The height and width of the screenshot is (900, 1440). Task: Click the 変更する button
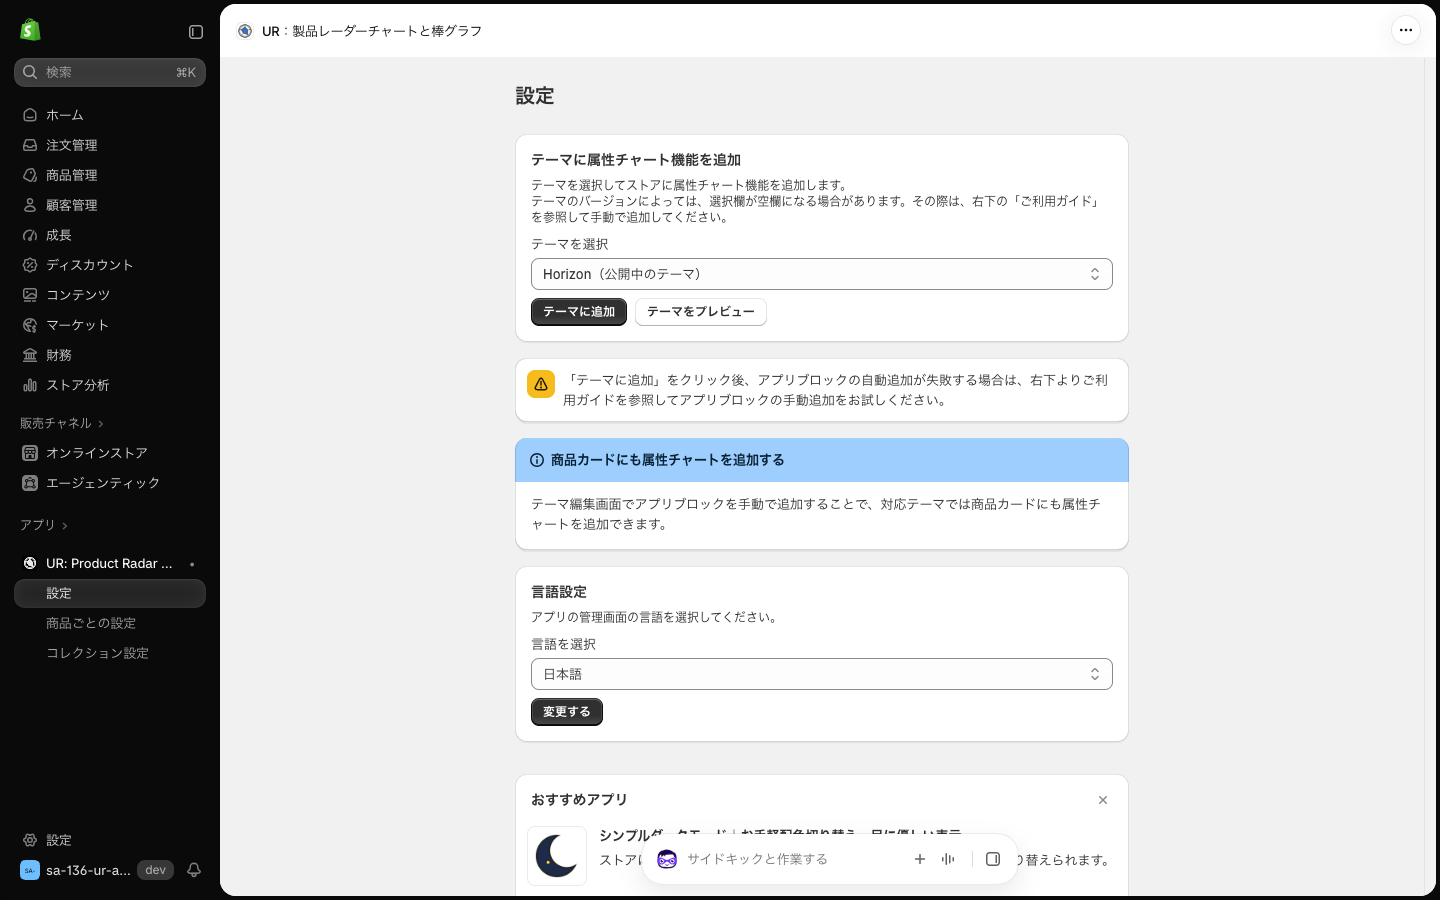pyautogui.click(x=567, y=712)
